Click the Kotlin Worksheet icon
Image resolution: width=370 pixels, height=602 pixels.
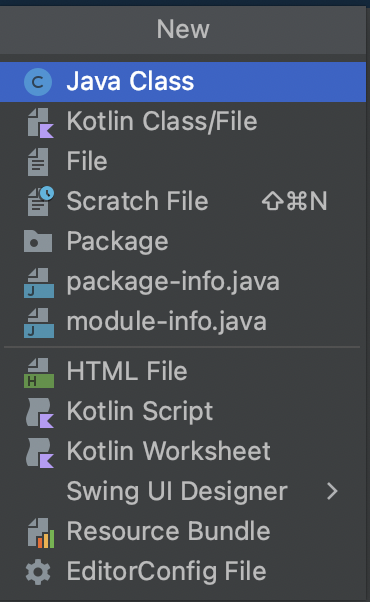40,453
